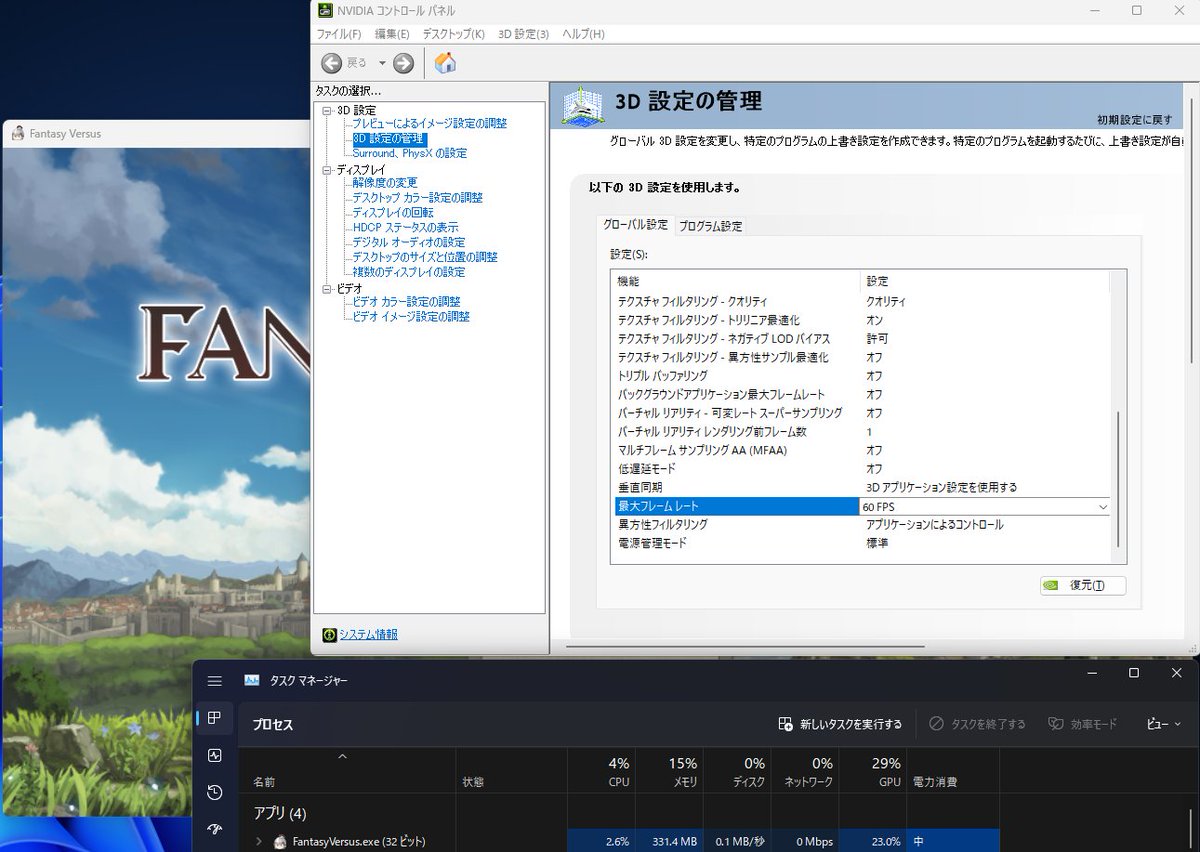Image resolution: width=1200 pixels, height=852 pixels.
Task: Open App history icon in Task Manager sidebar
Action: click(214, 792)
